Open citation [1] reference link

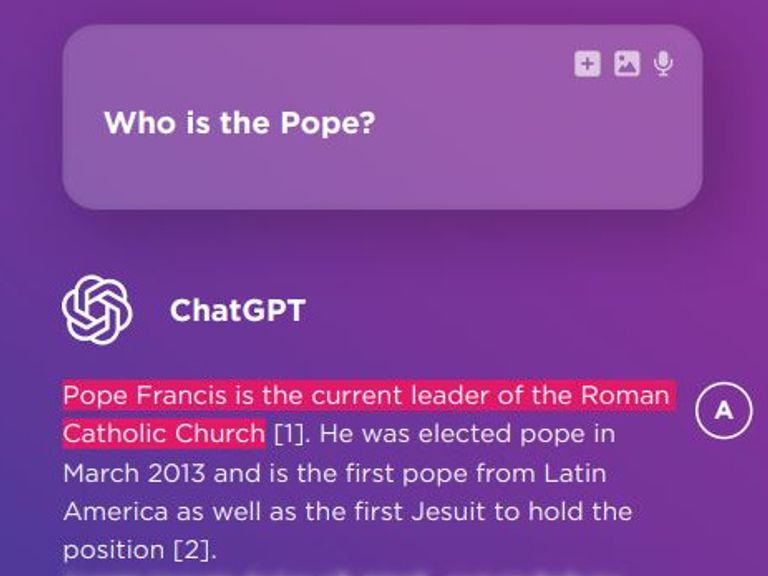288,435
